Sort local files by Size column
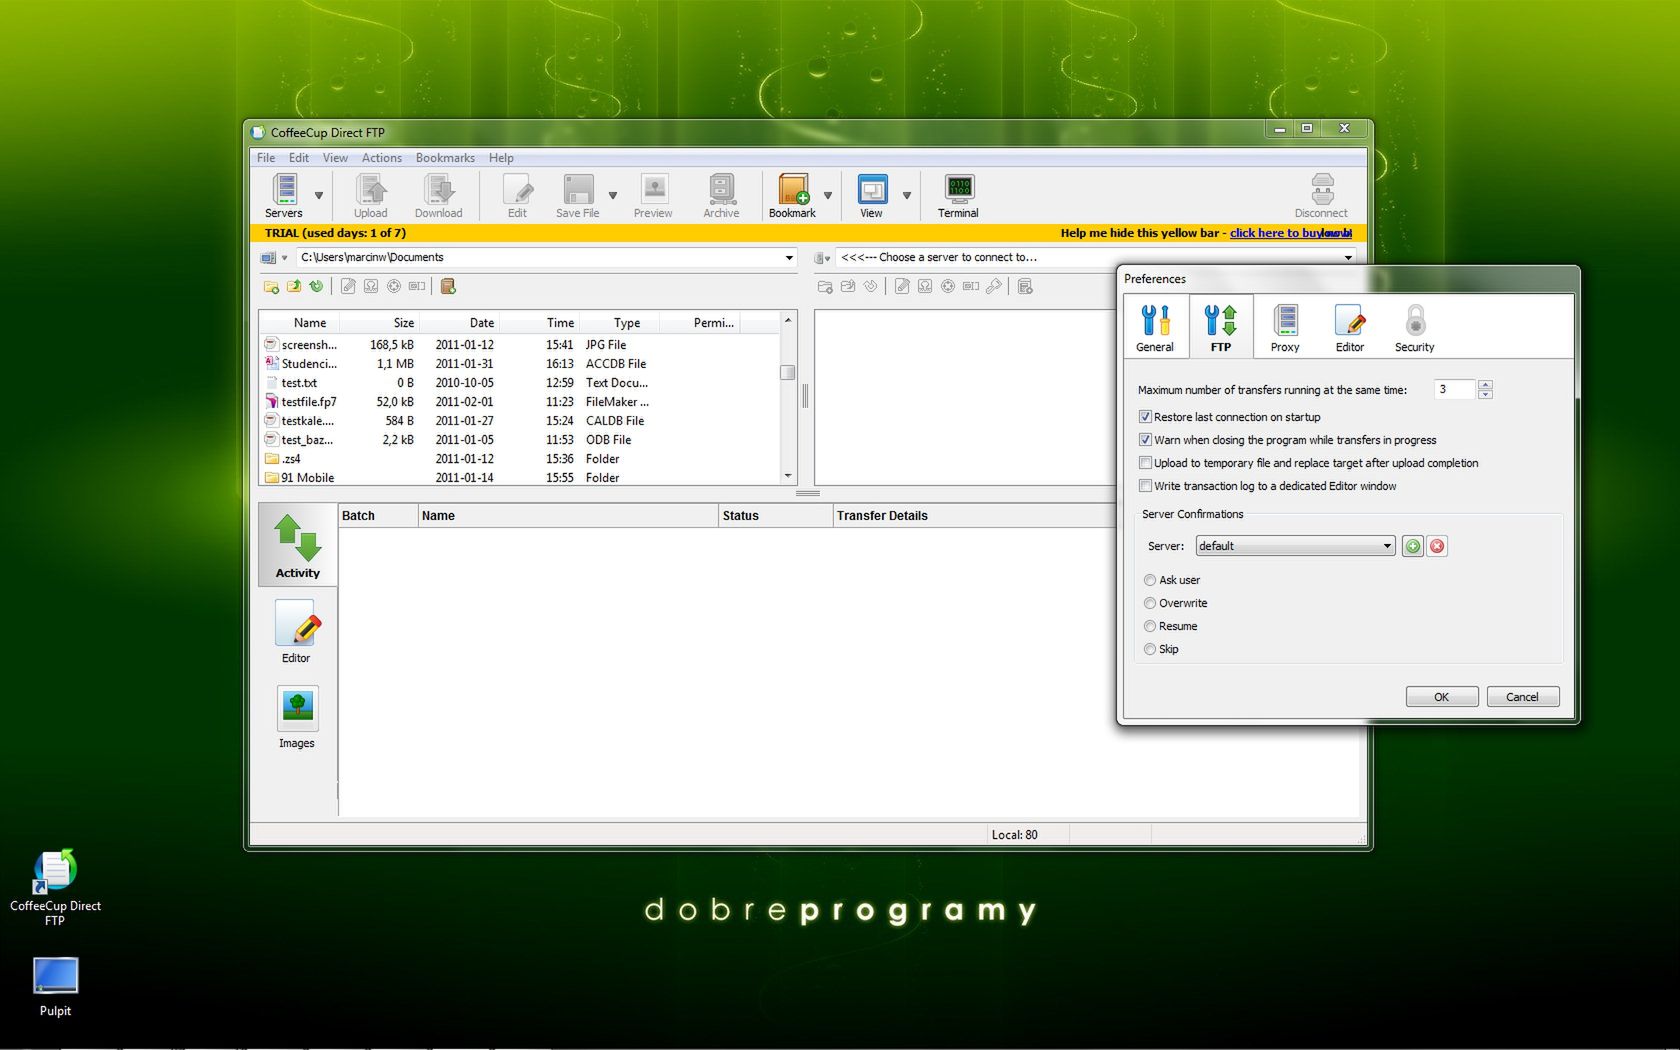 (x=380, y=323)
